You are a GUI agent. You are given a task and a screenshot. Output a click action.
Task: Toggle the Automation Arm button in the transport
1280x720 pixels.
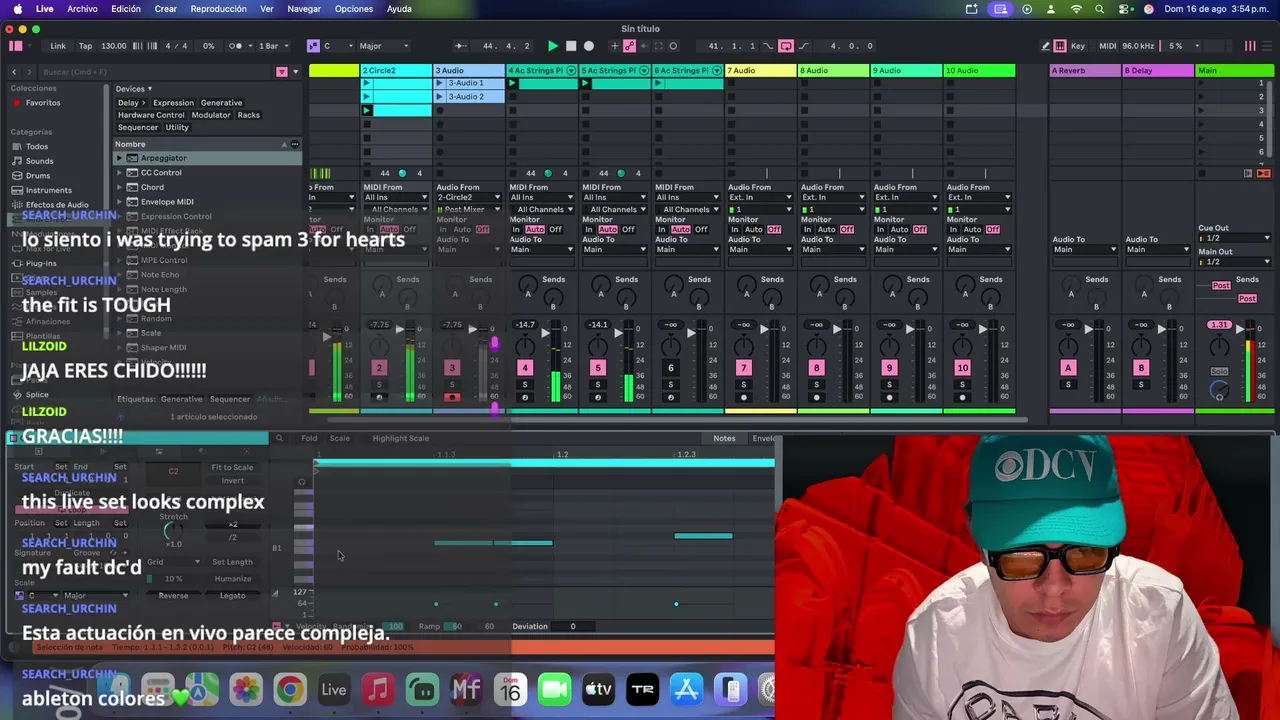[629, 46]
